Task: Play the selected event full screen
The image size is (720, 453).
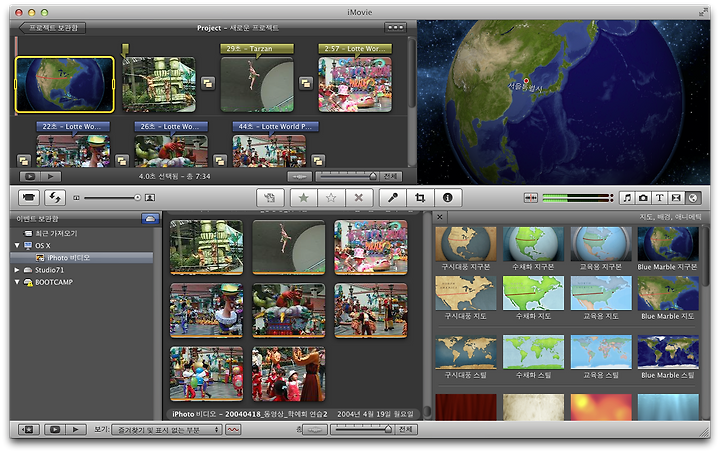Action: click(55, 430)
